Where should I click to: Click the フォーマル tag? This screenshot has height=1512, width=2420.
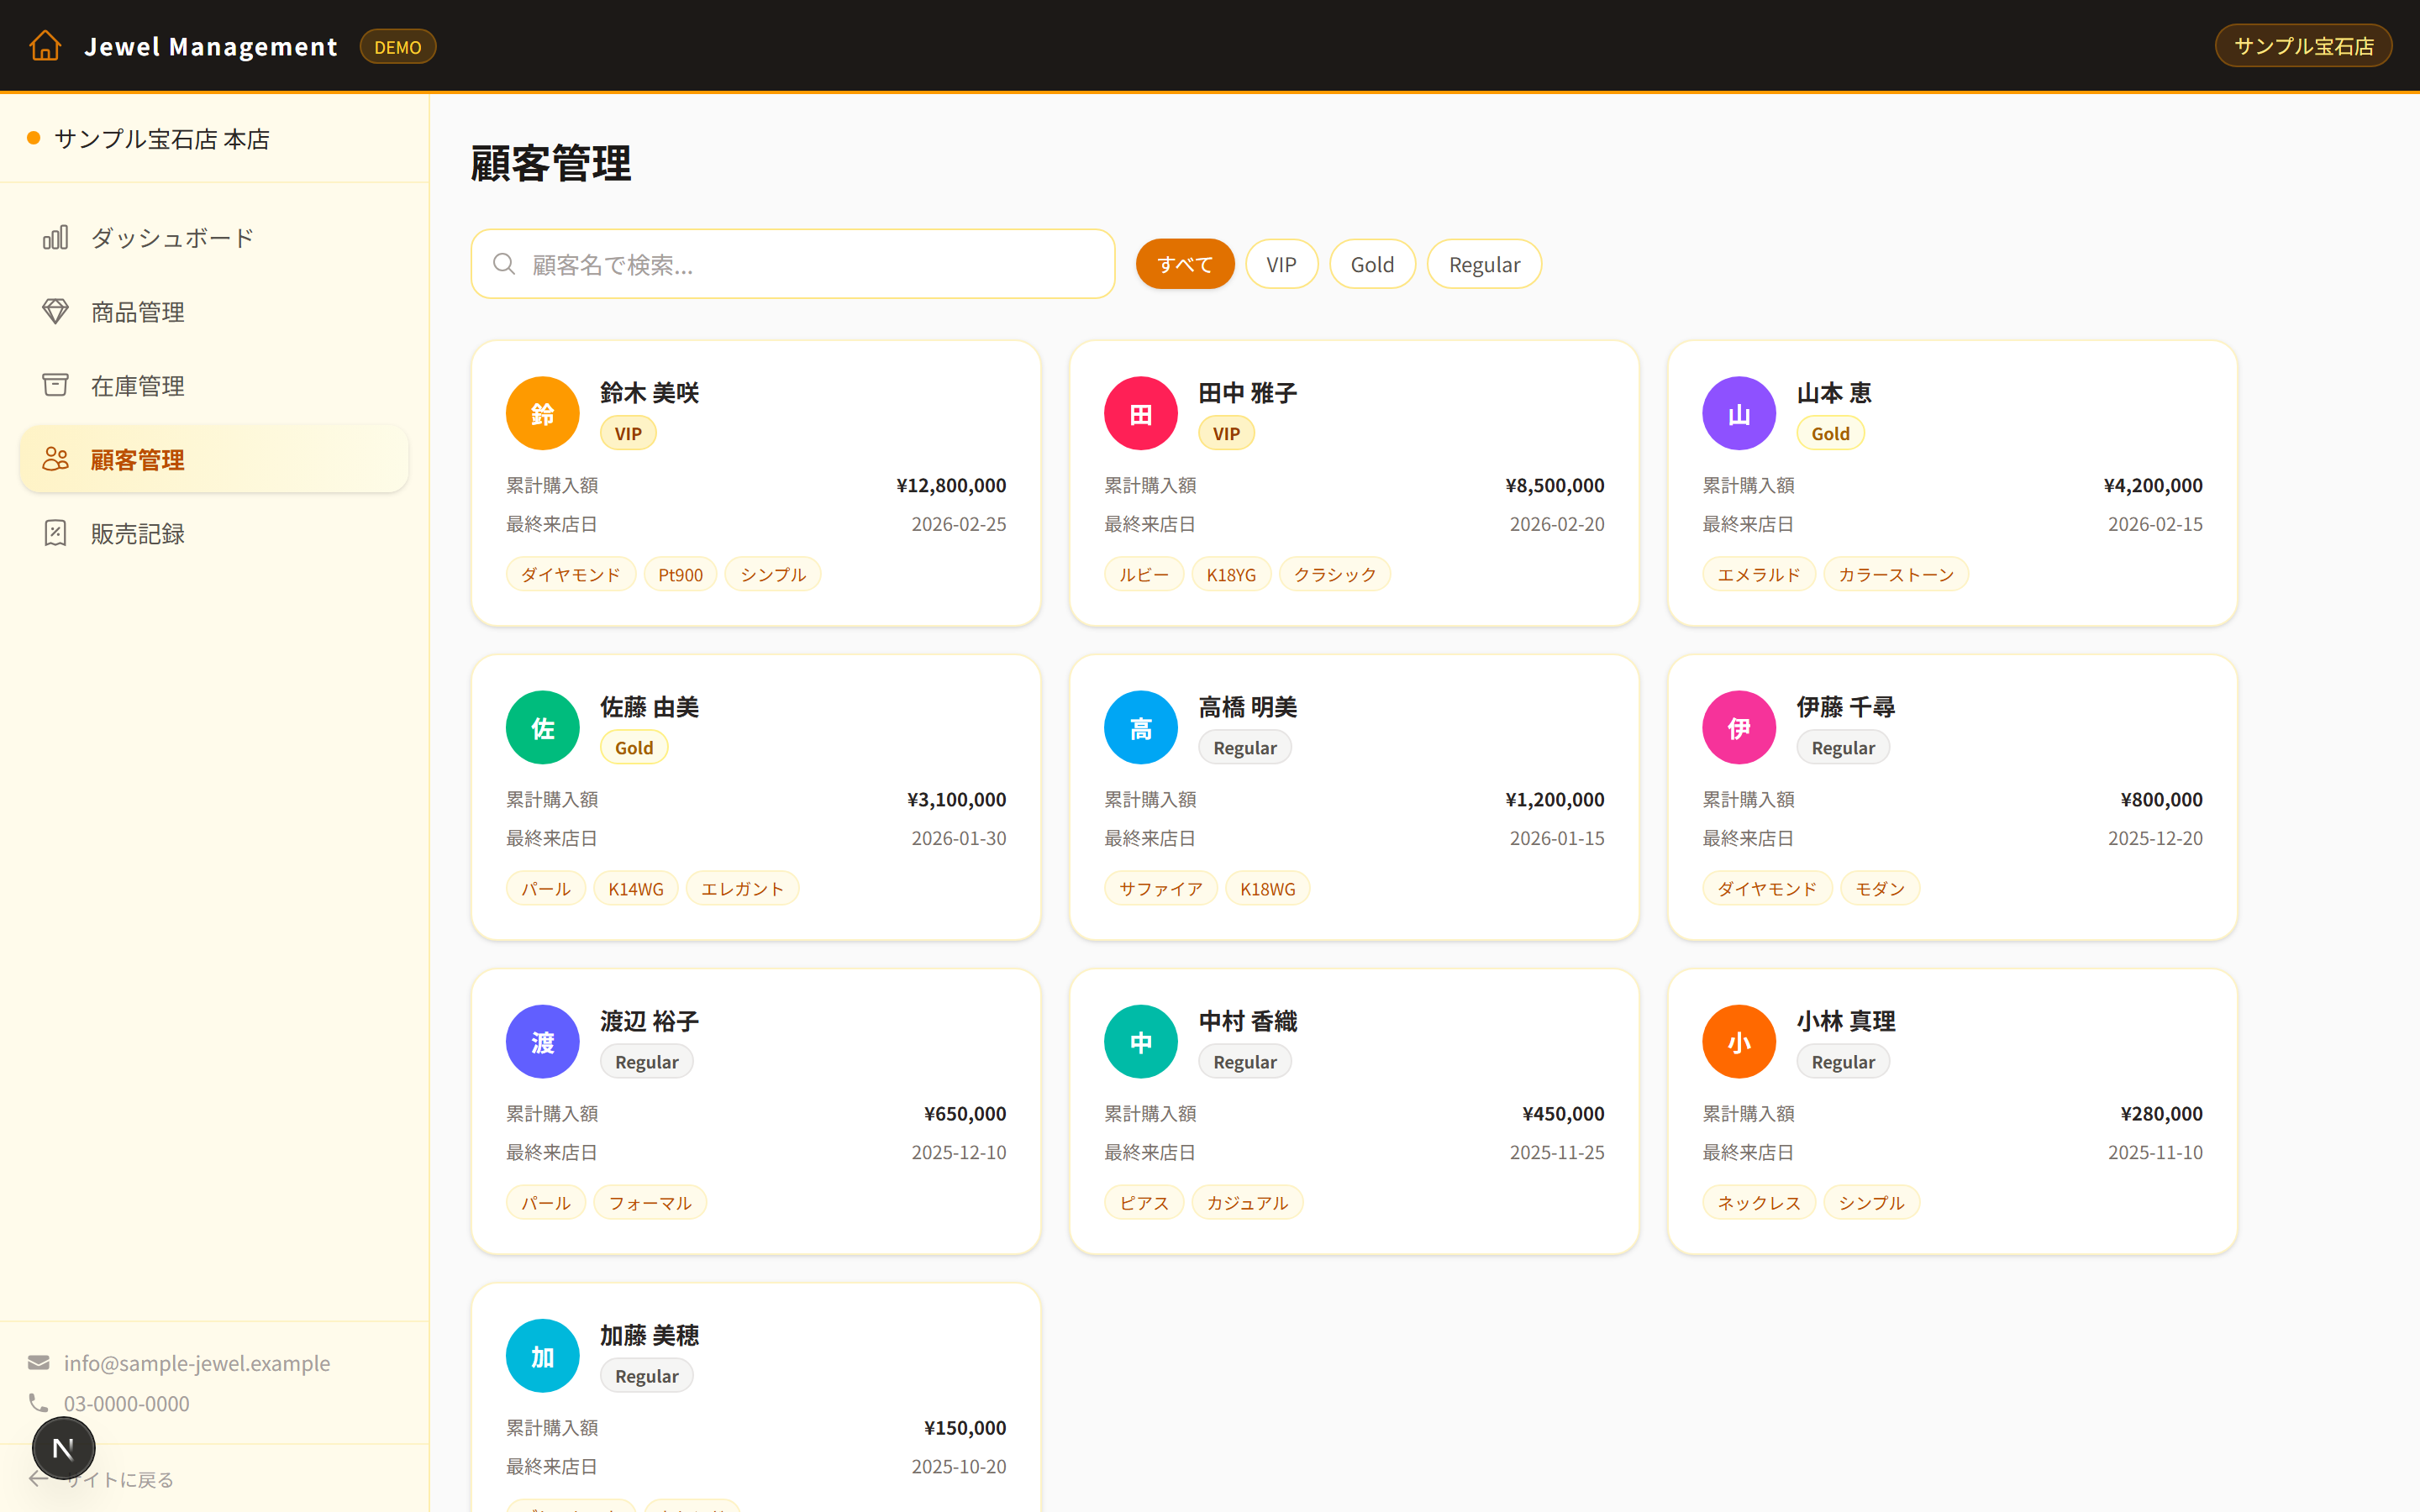650,1202
